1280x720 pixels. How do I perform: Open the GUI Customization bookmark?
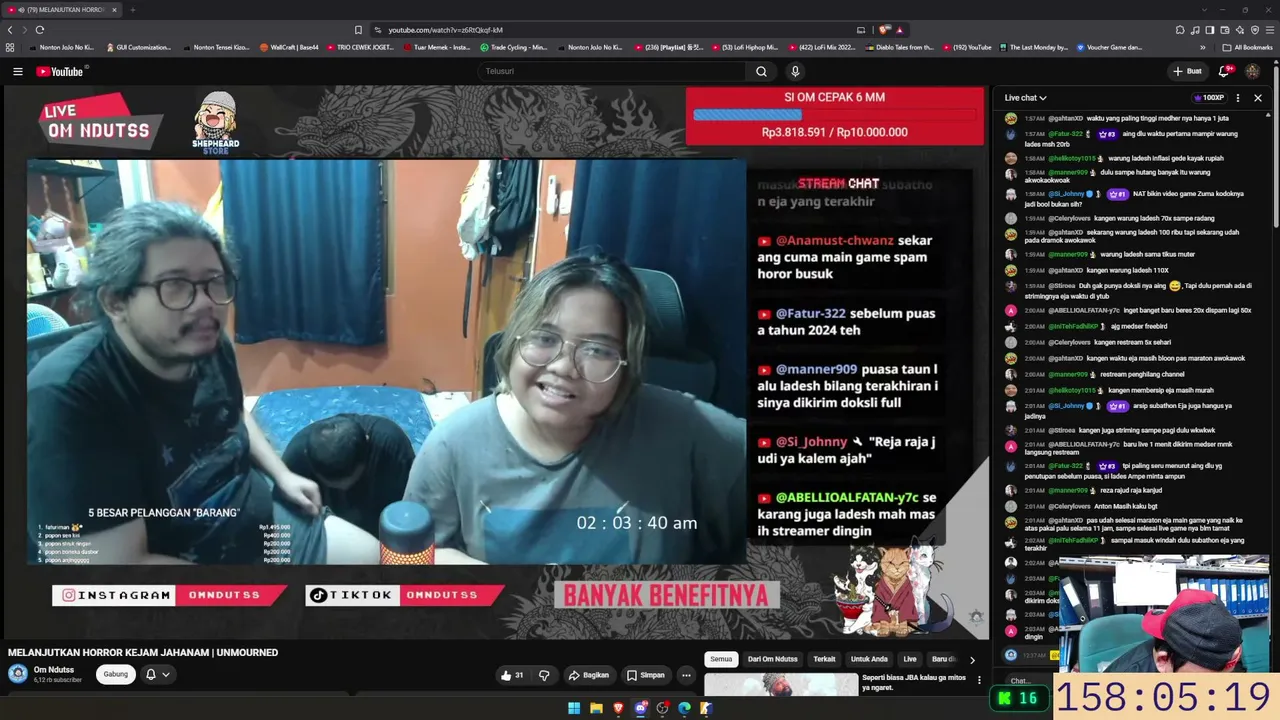pos(139,47)
